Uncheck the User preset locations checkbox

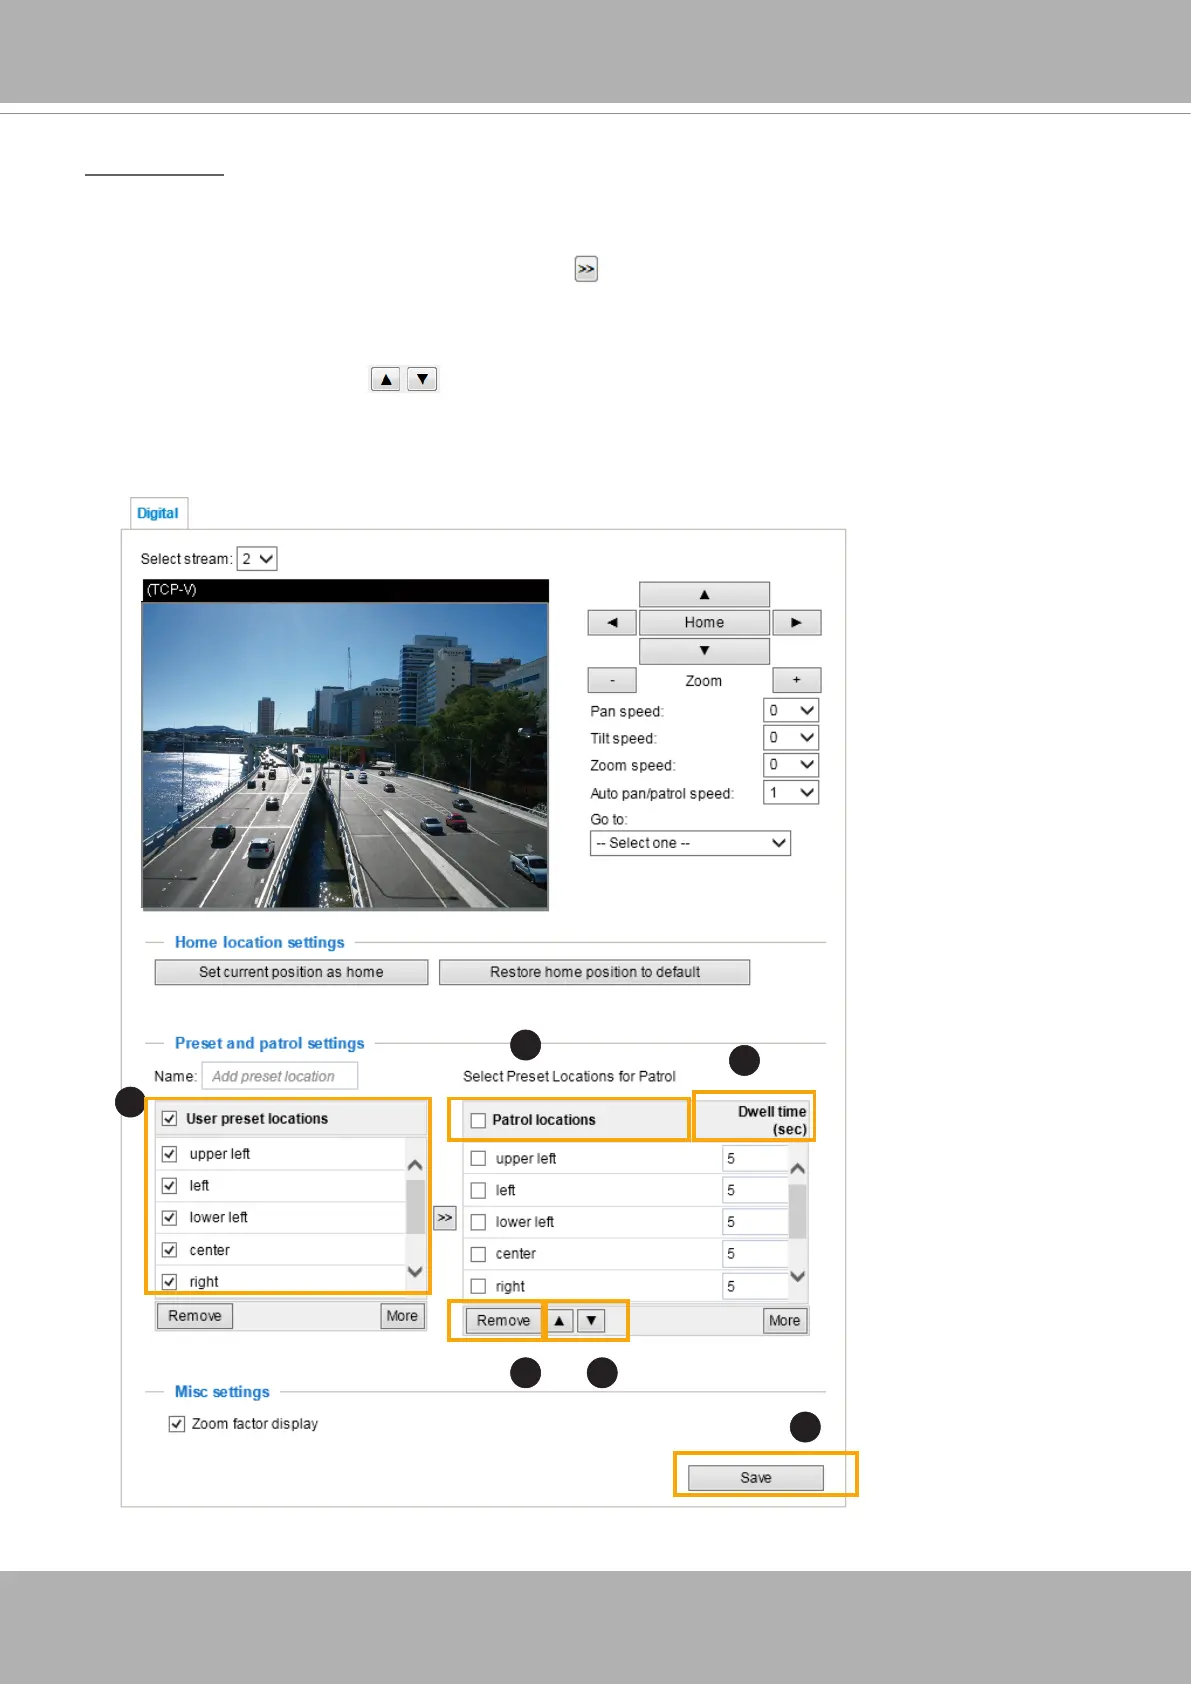coord(170,1119)
